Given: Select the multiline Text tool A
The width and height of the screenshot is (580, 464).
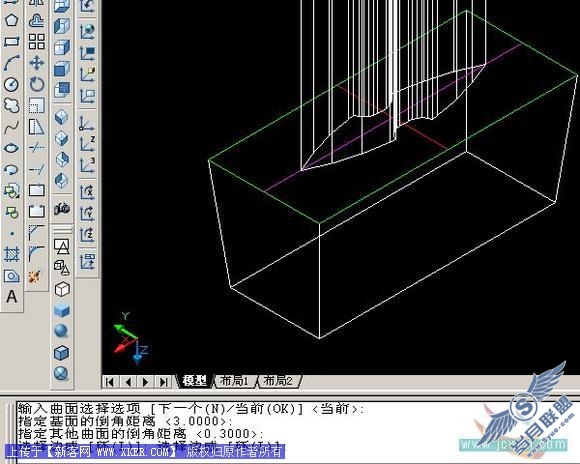Looking at the screenshot, I should [11, 297].
